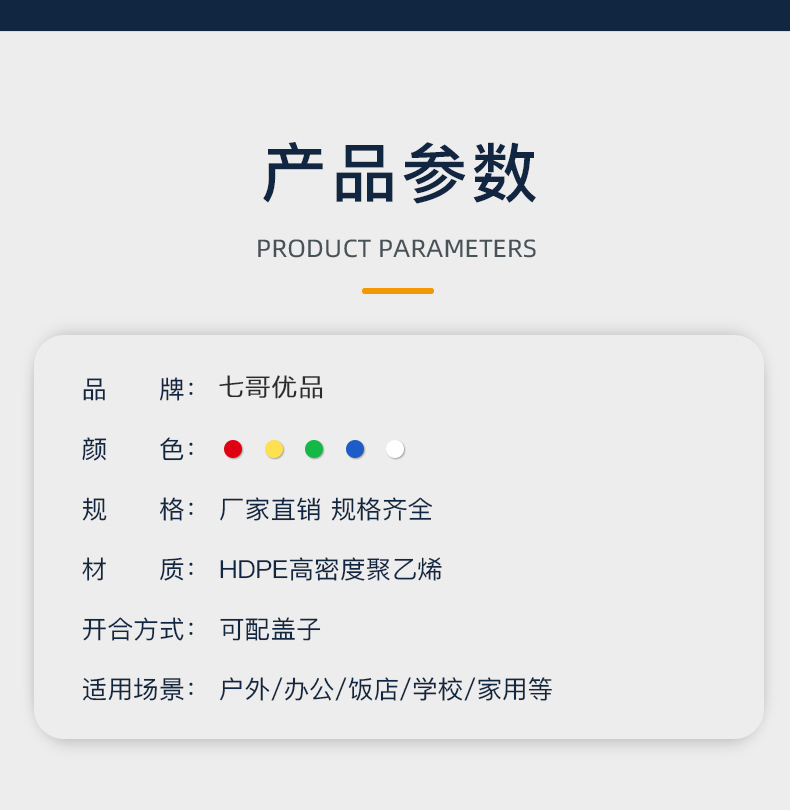Click the 可配盖子 value
790x810 pixels.
270,629
